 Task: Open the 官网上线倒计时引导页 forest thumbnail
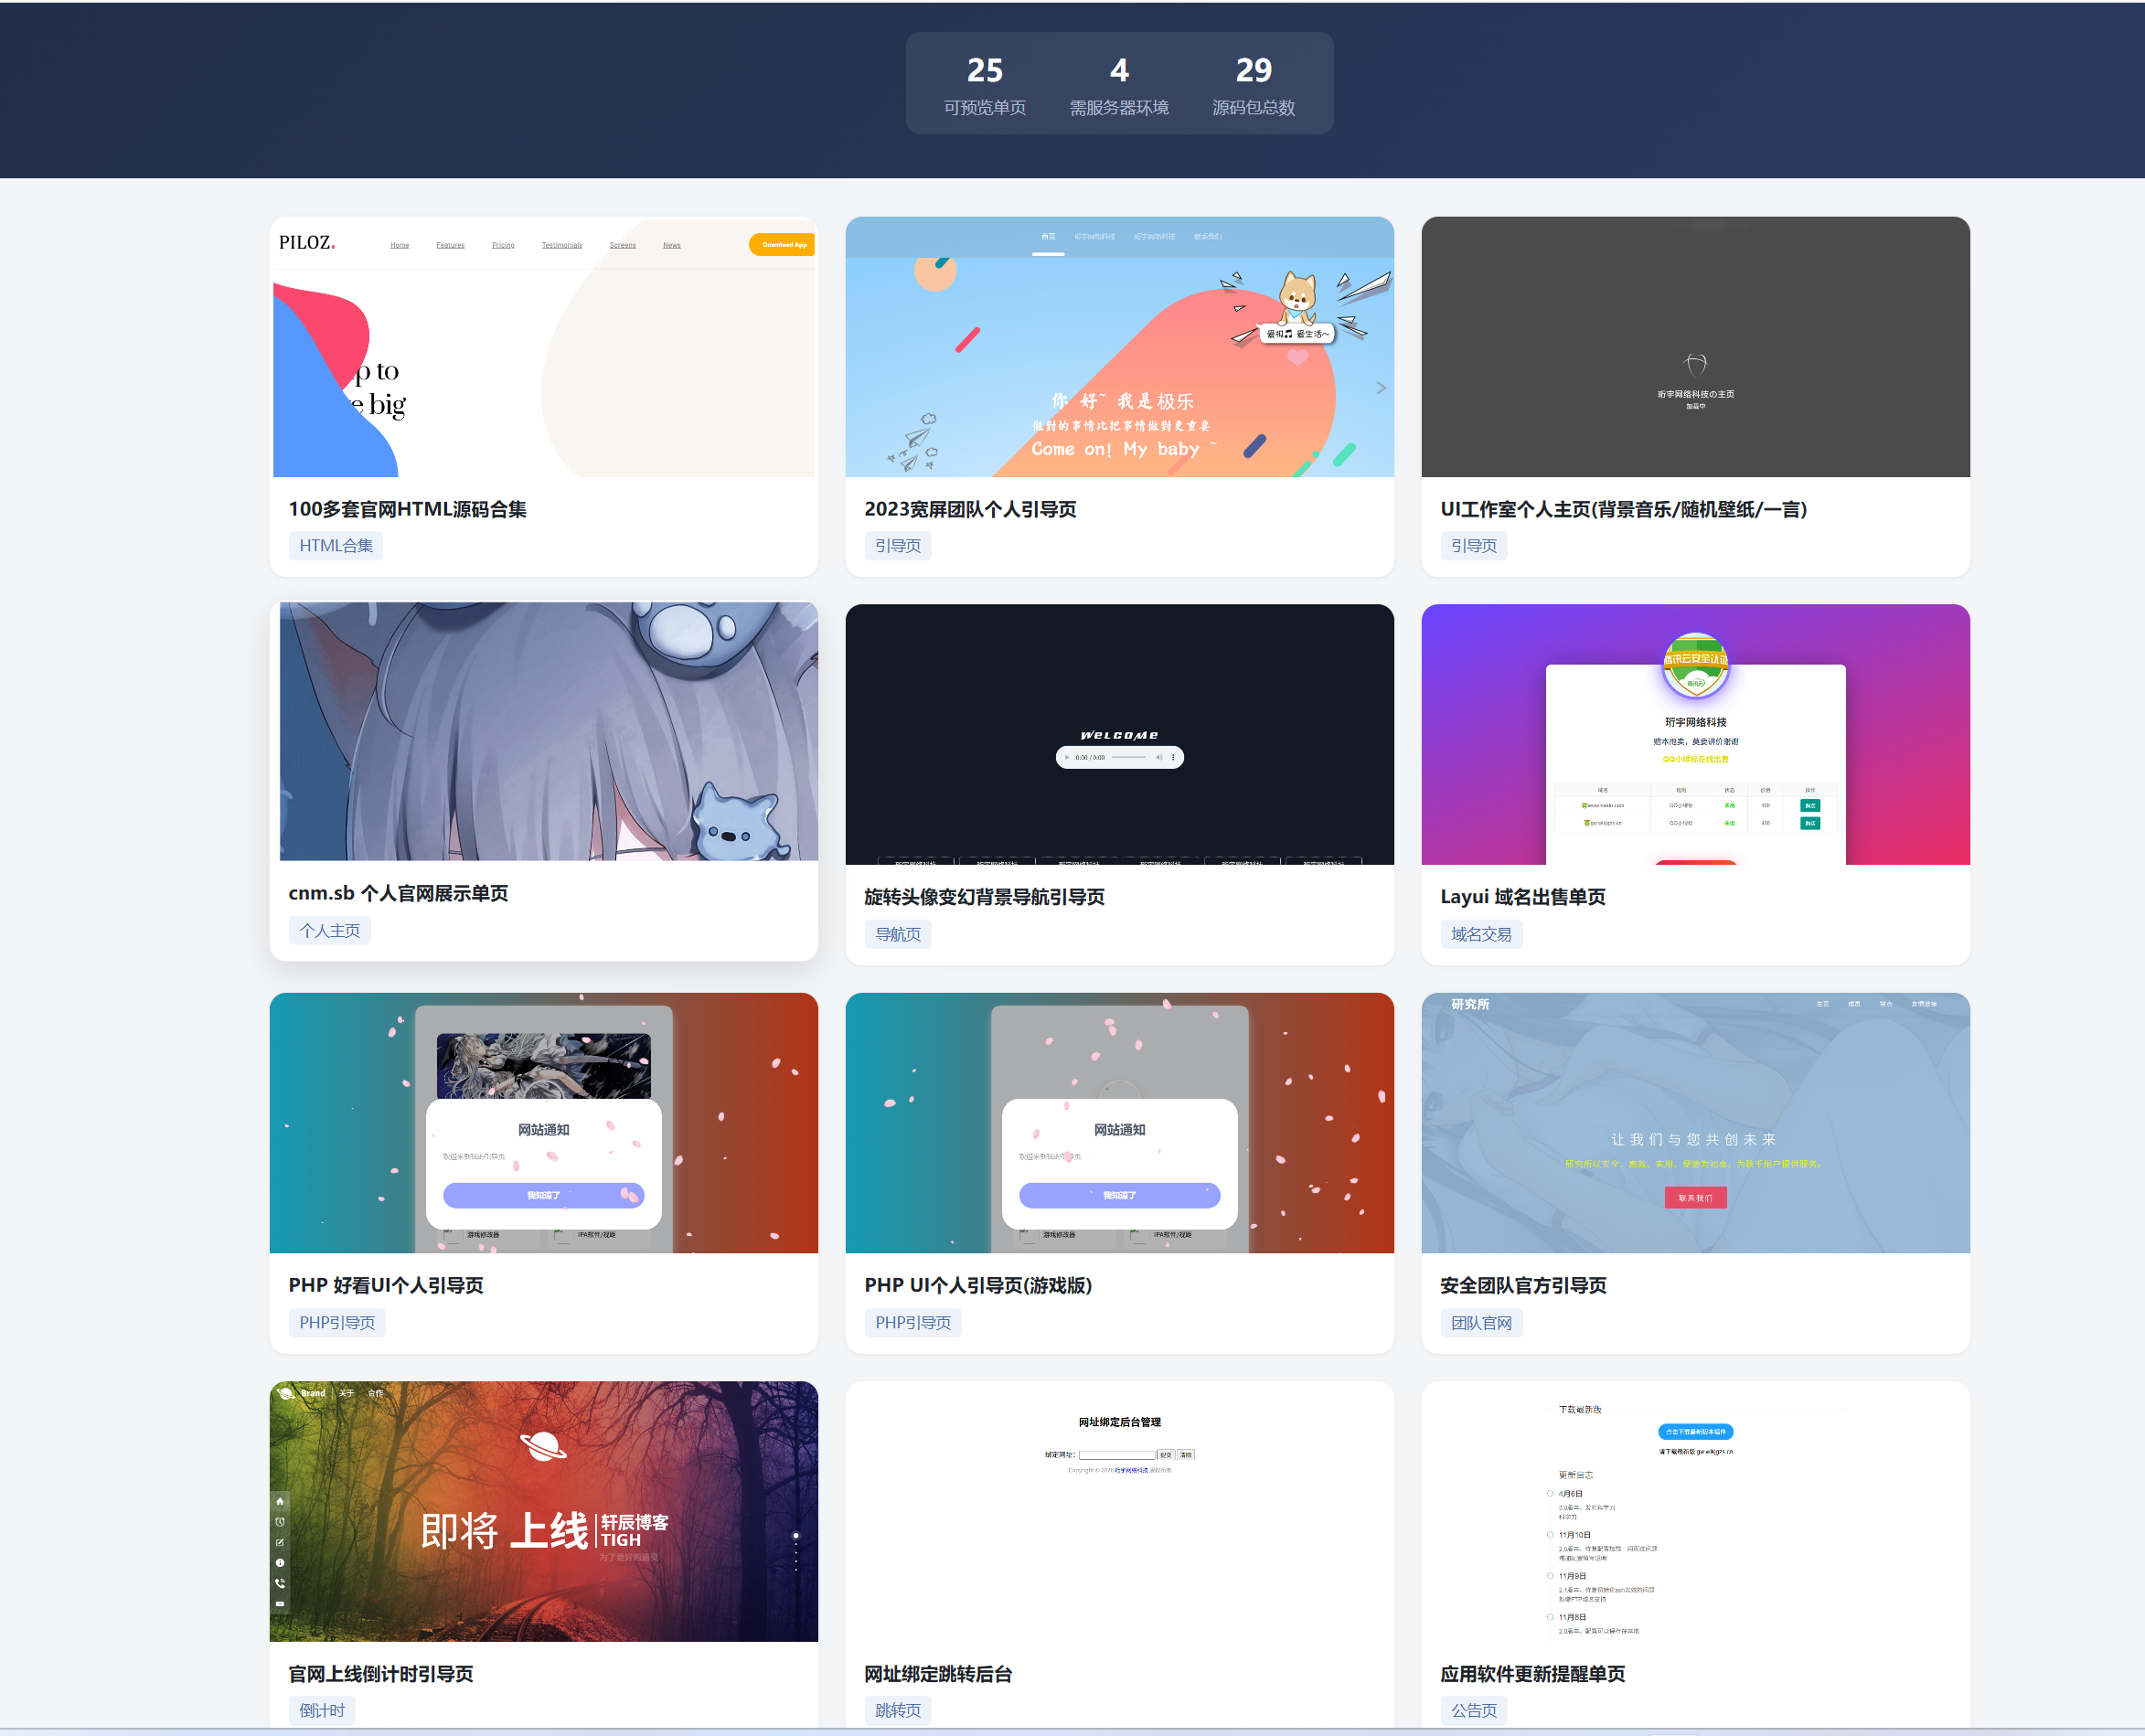544,1511
